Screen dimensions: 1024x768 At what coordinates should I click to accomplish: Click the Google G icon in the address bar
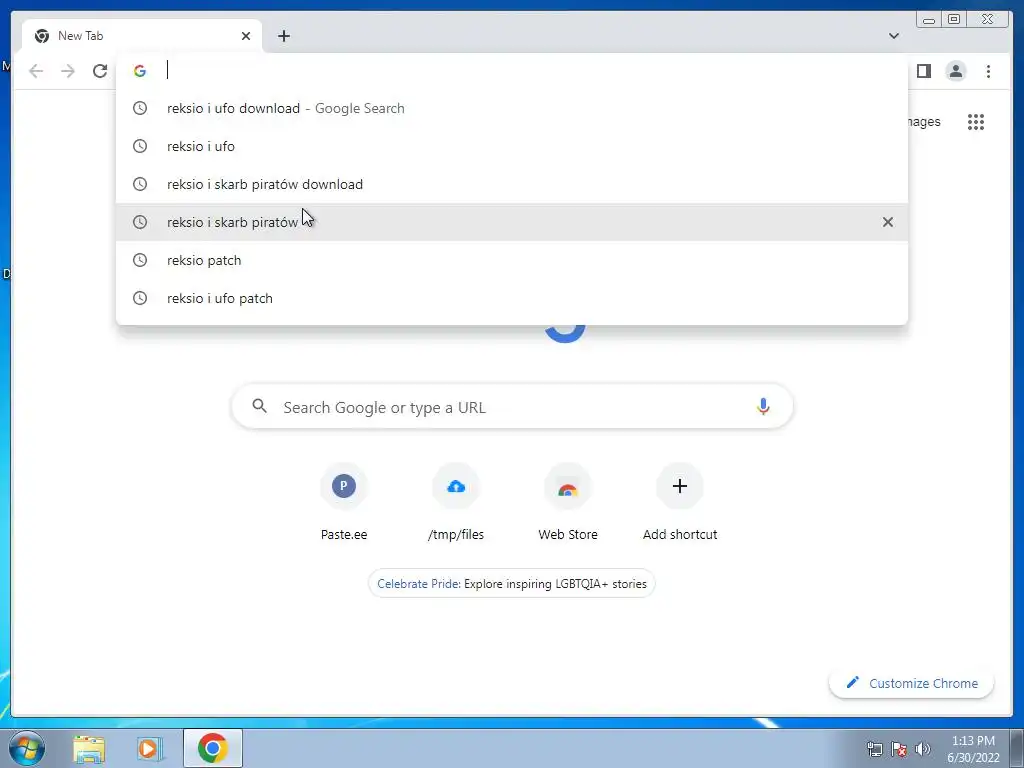click(140, 71)
